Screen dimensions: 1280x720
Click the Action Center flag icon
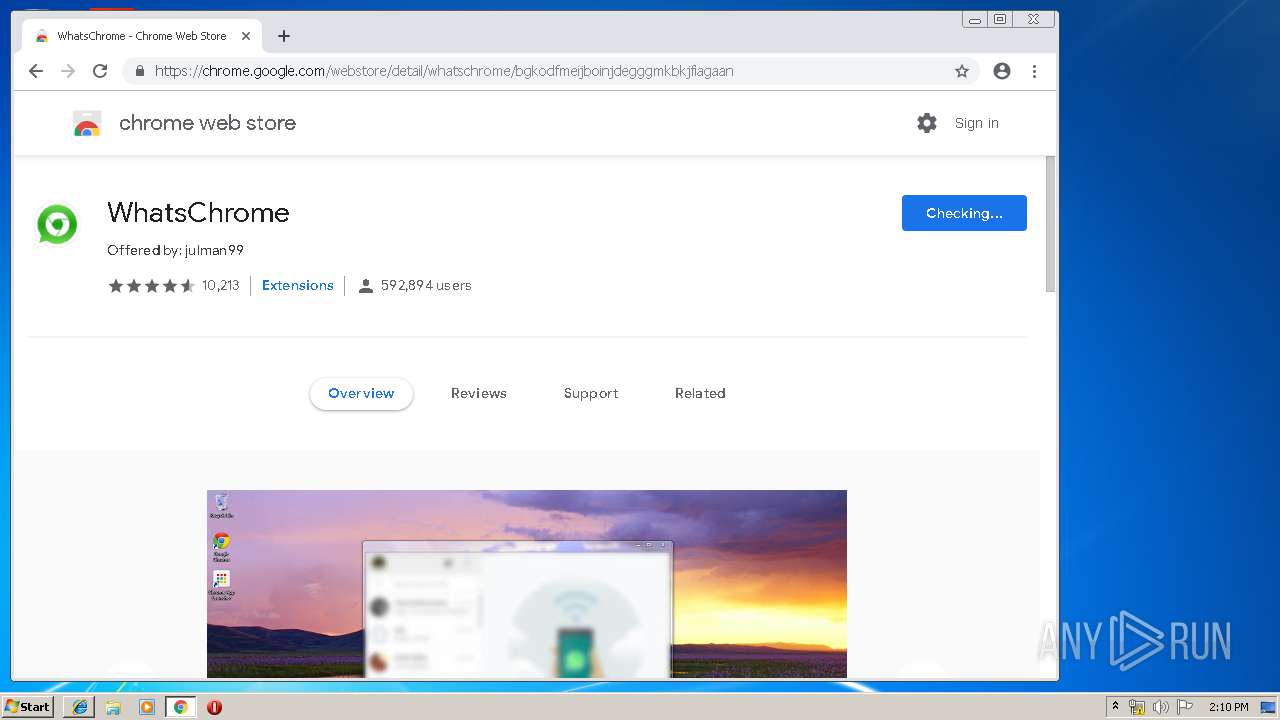pyautogui.click(x=1185, y=707)
